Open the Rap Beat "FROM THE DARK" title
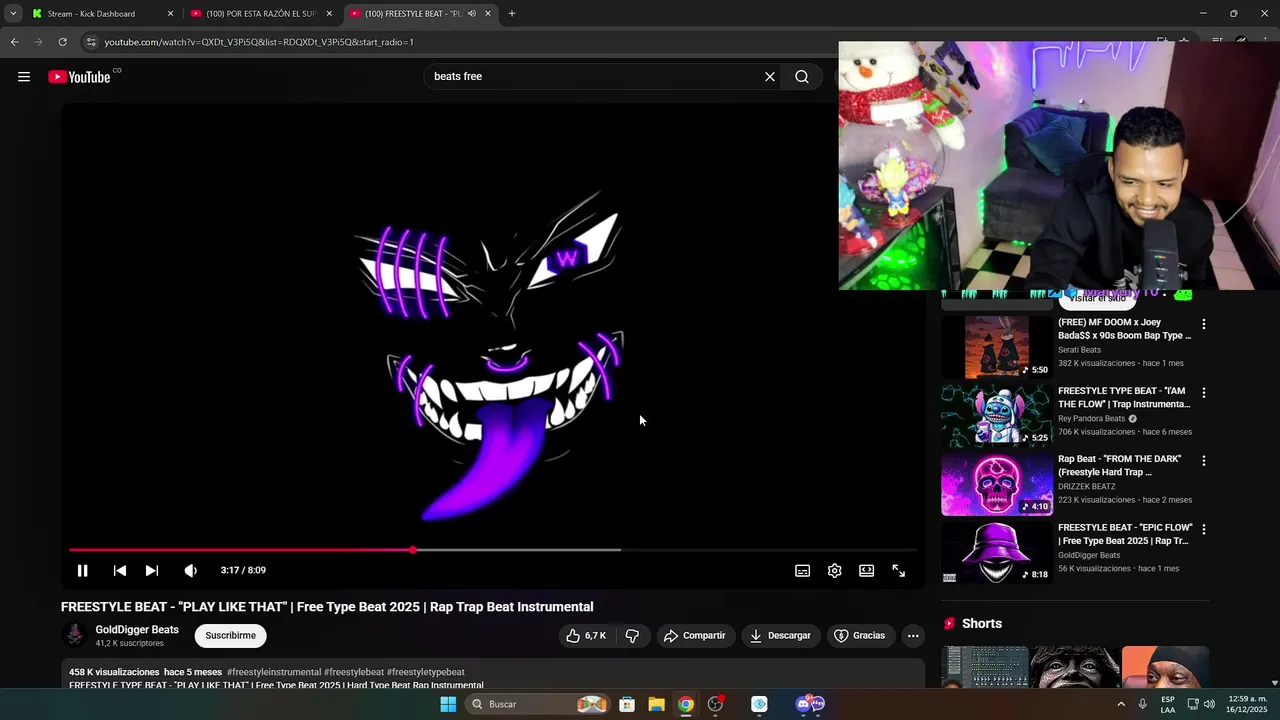The height and width of the screenshot is (720, 1280). 1120,465
